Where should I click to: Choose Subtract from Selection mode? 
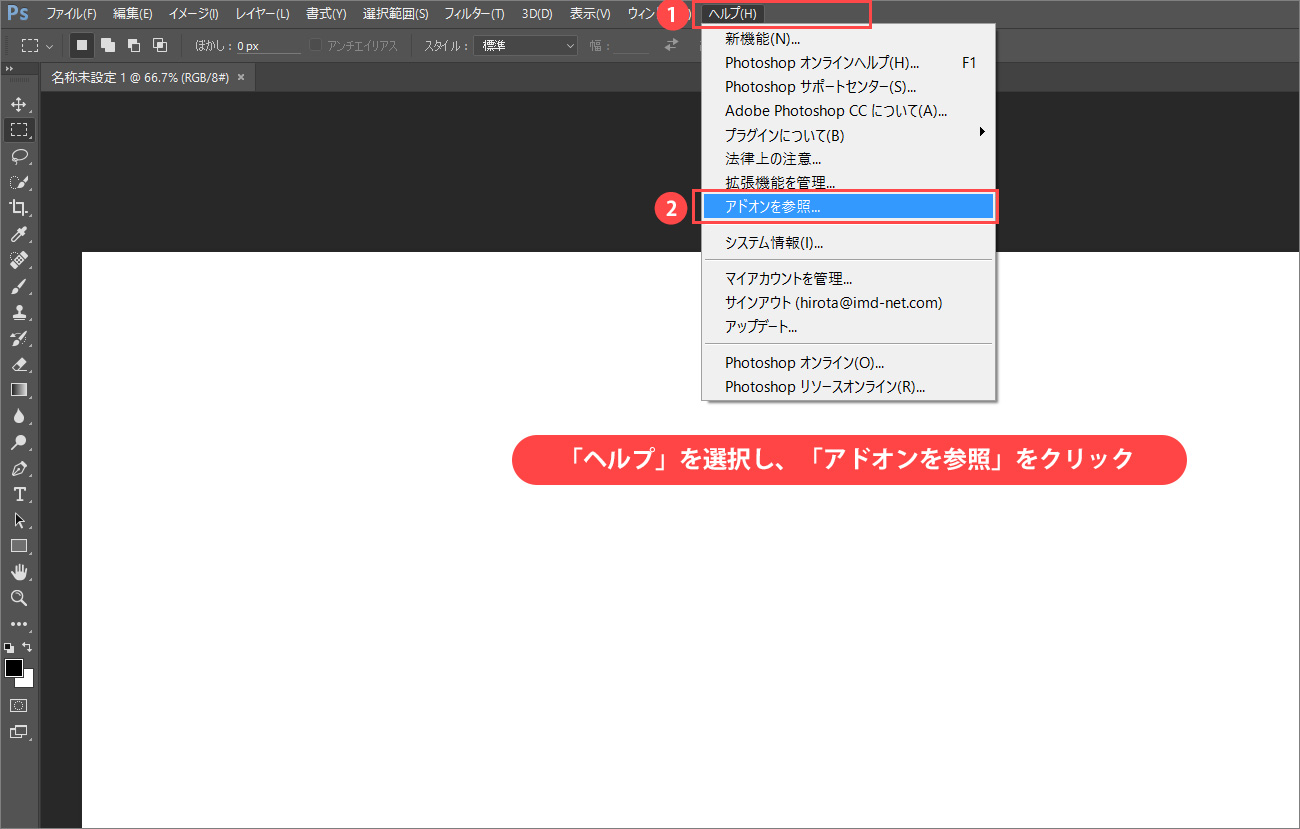134,45
